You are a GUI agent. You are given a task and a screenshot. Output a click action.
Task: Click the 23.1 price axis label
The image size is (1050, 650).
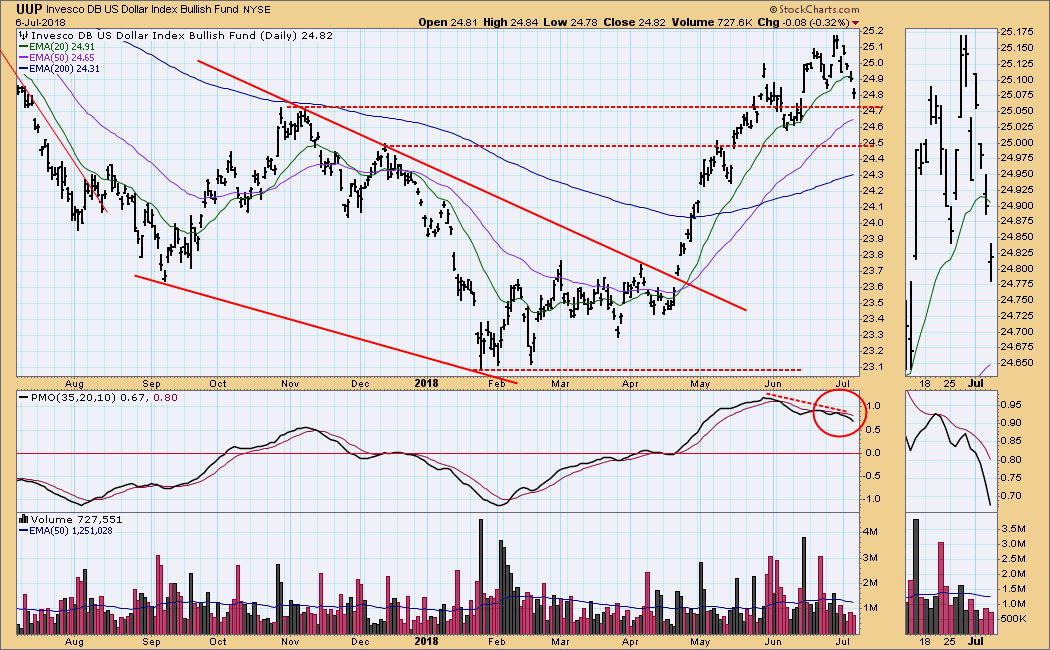tap(873, 367)
